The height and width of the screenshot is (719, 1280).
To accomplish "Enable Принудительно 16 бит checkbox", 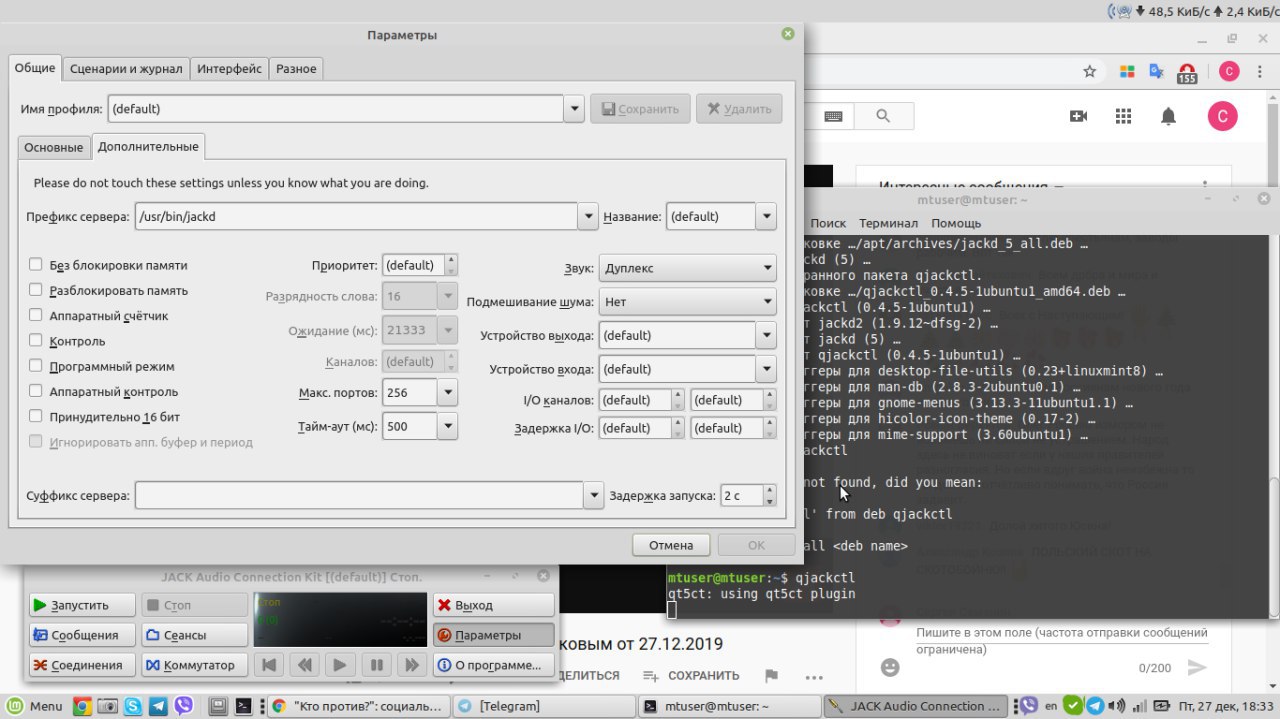I will [x=36, y=416].
